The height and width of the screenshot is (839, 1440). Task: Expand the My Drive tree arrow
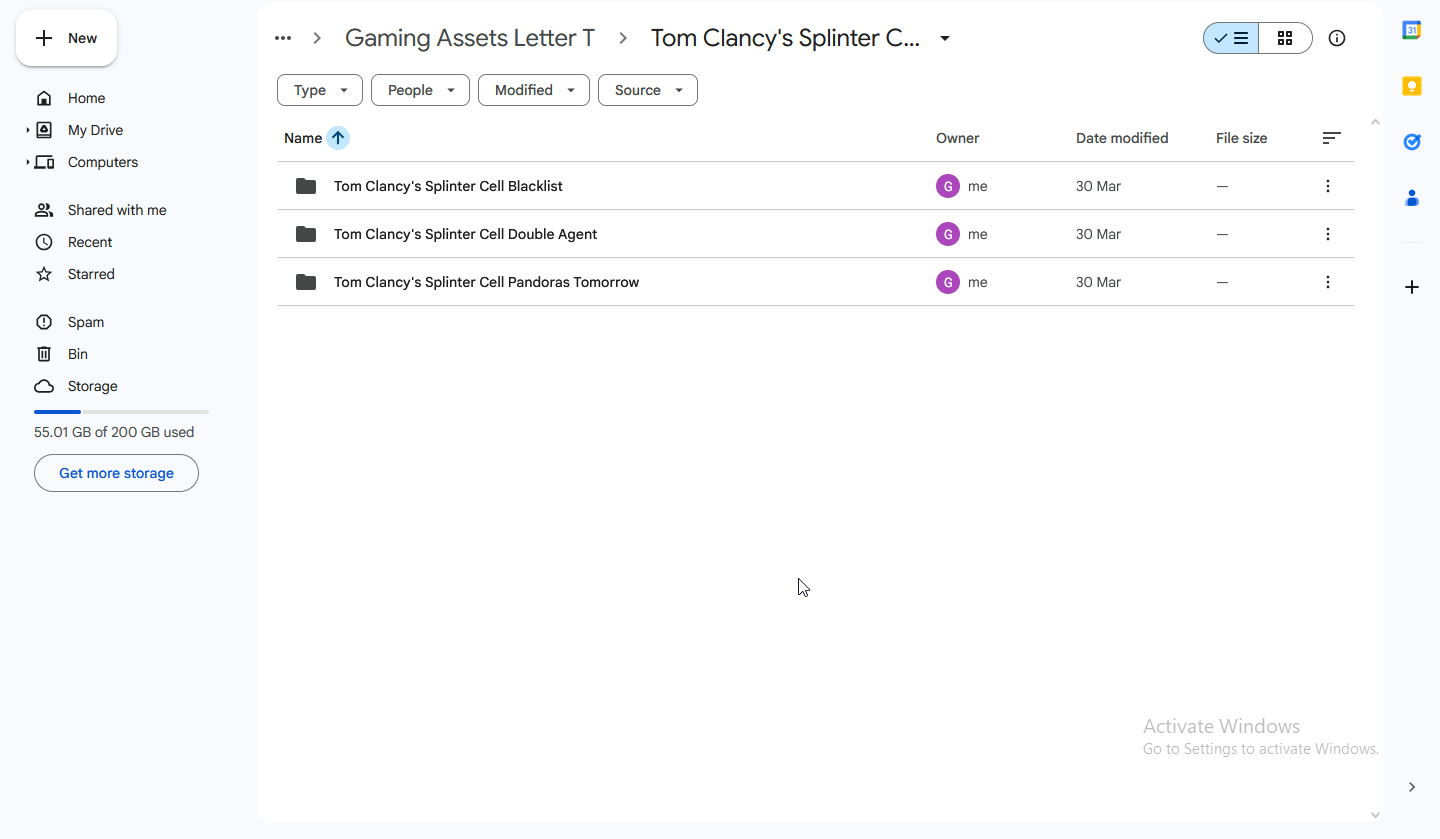(x=28, y=130)
